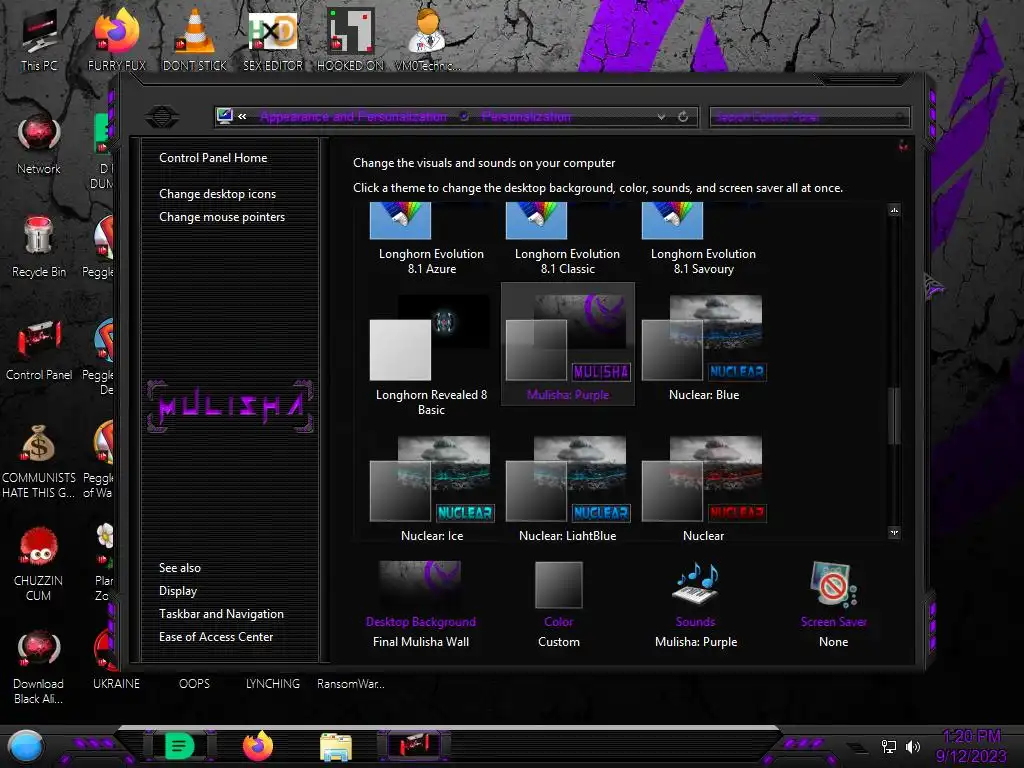Click the taskbar clock showing 9/12/2023
1024x768 pixels.
pos(972,746)
